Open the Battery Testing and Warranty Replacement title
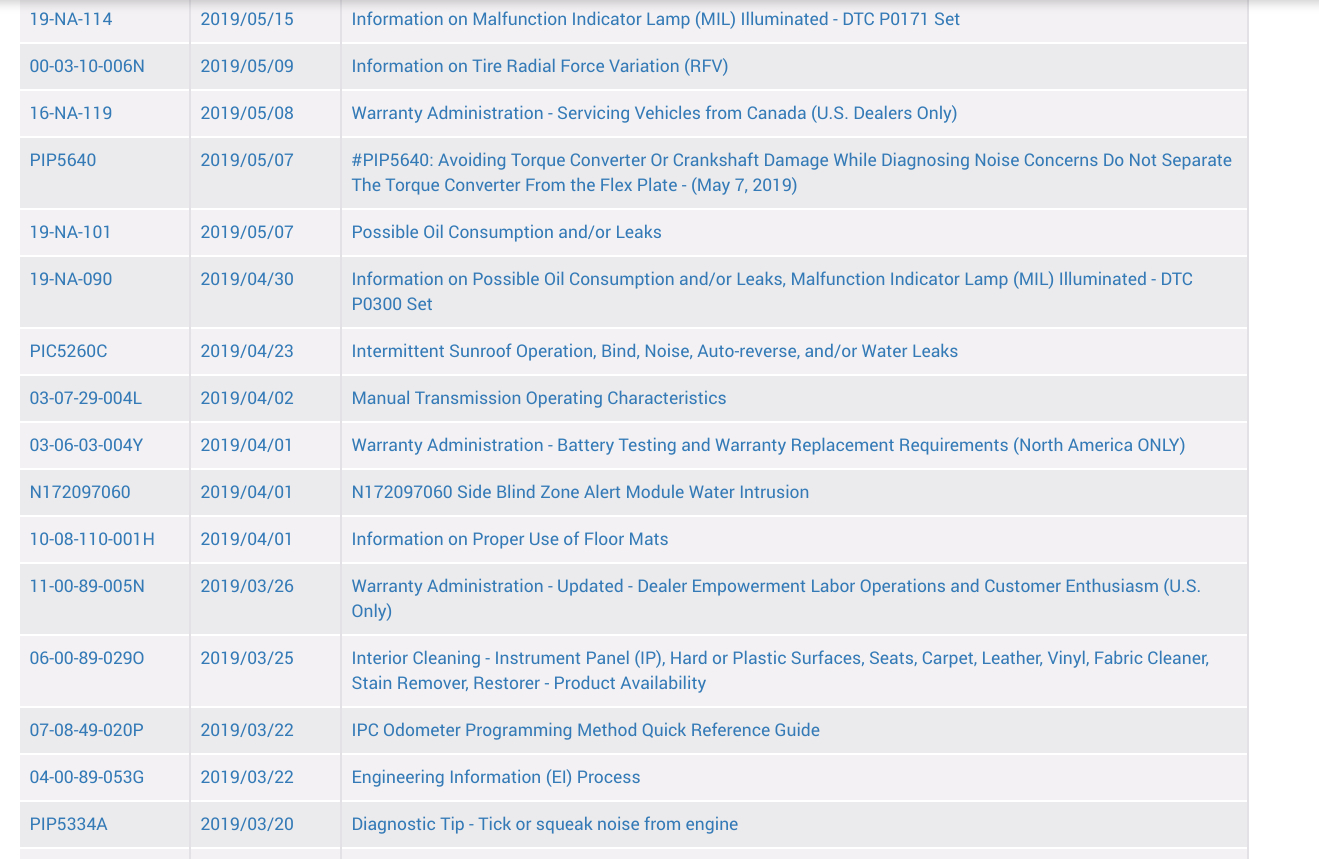 click(768, 445)
